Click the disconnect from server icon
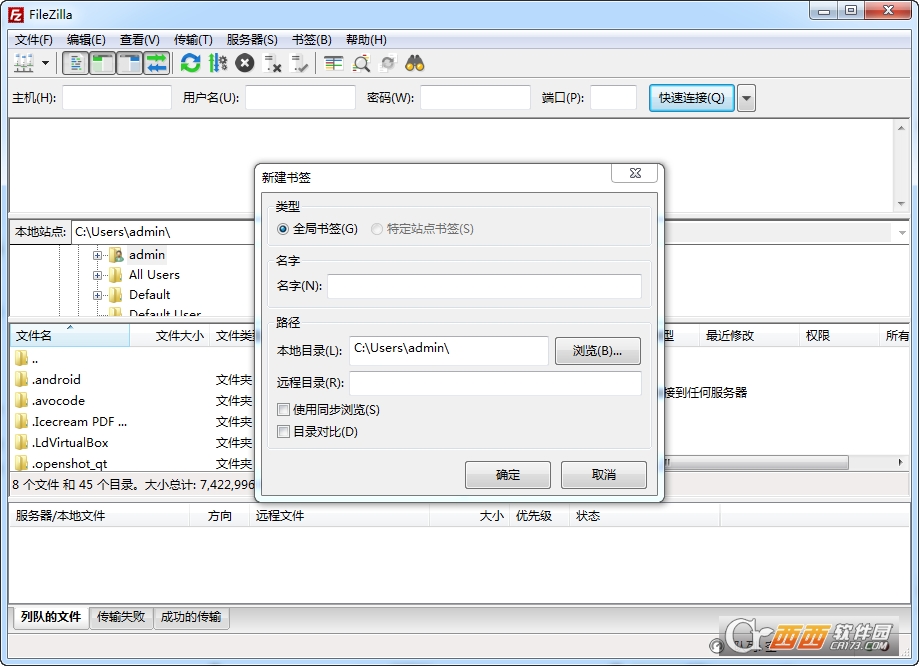This screenshot has height=666, width=919. (273, 63)
